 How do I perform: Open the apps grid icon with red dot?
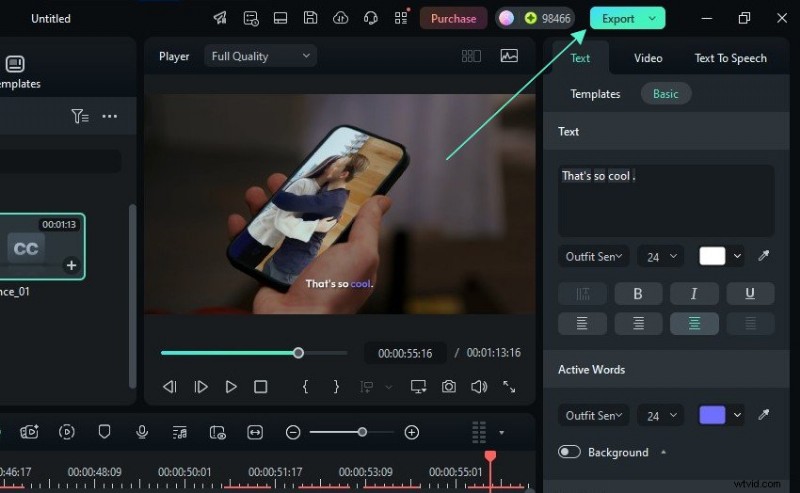pos(402,17)
